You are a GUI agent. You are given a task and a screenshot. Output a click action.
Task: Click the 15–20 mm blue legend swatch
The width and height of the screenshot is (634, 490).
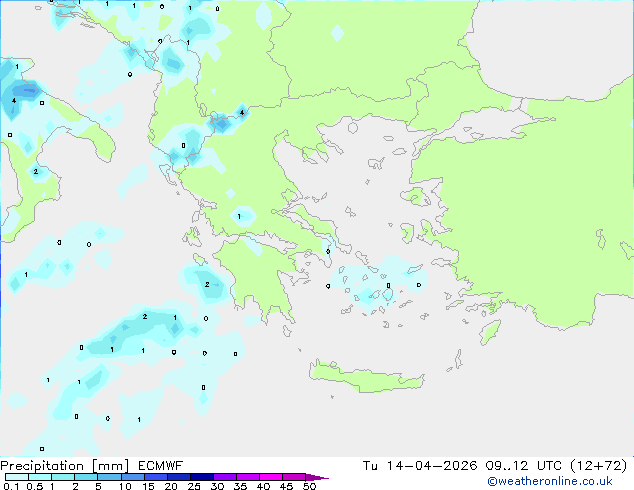point(156,477)
